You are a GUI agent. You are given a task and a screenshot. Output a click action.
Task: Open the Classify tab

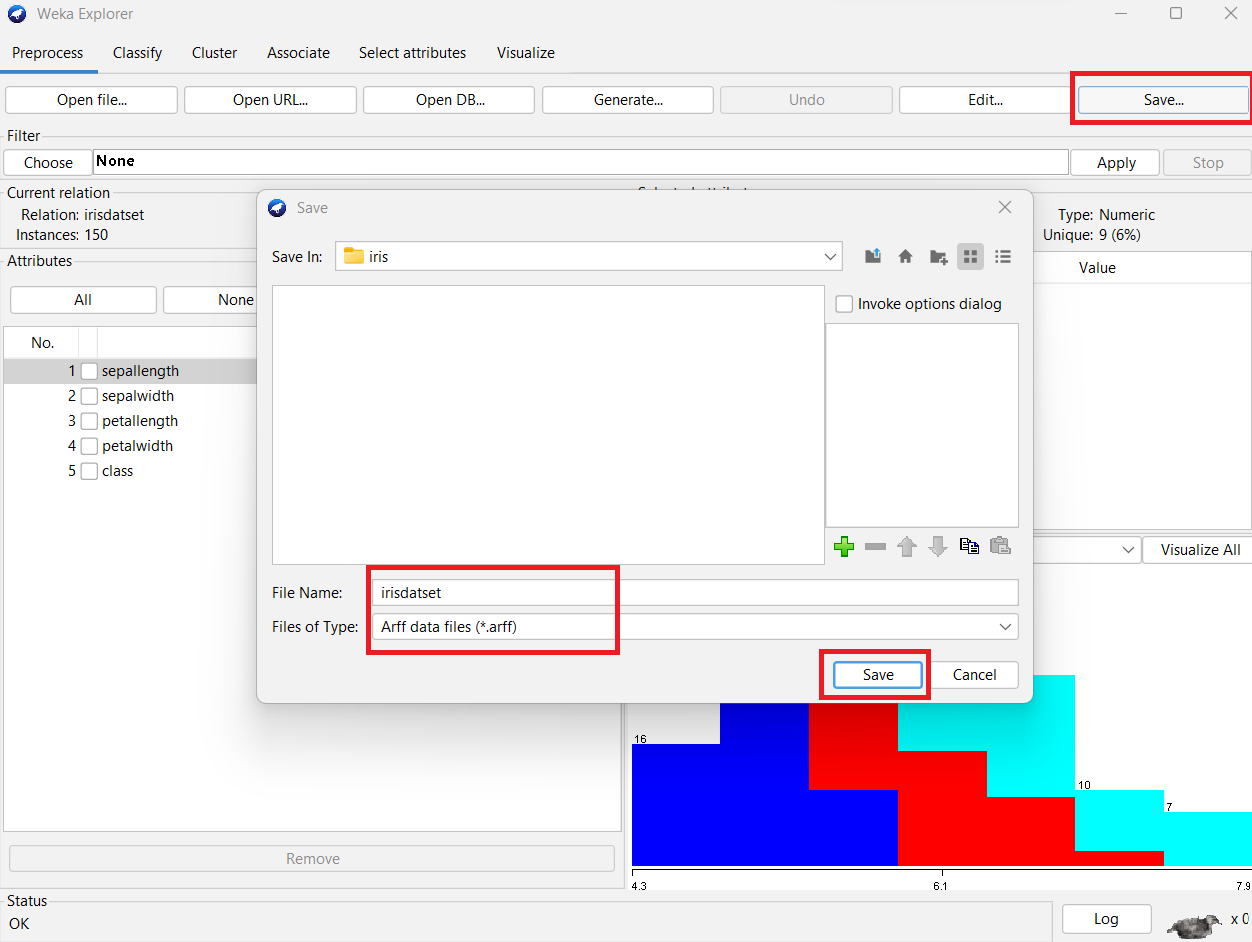[138, 53]
